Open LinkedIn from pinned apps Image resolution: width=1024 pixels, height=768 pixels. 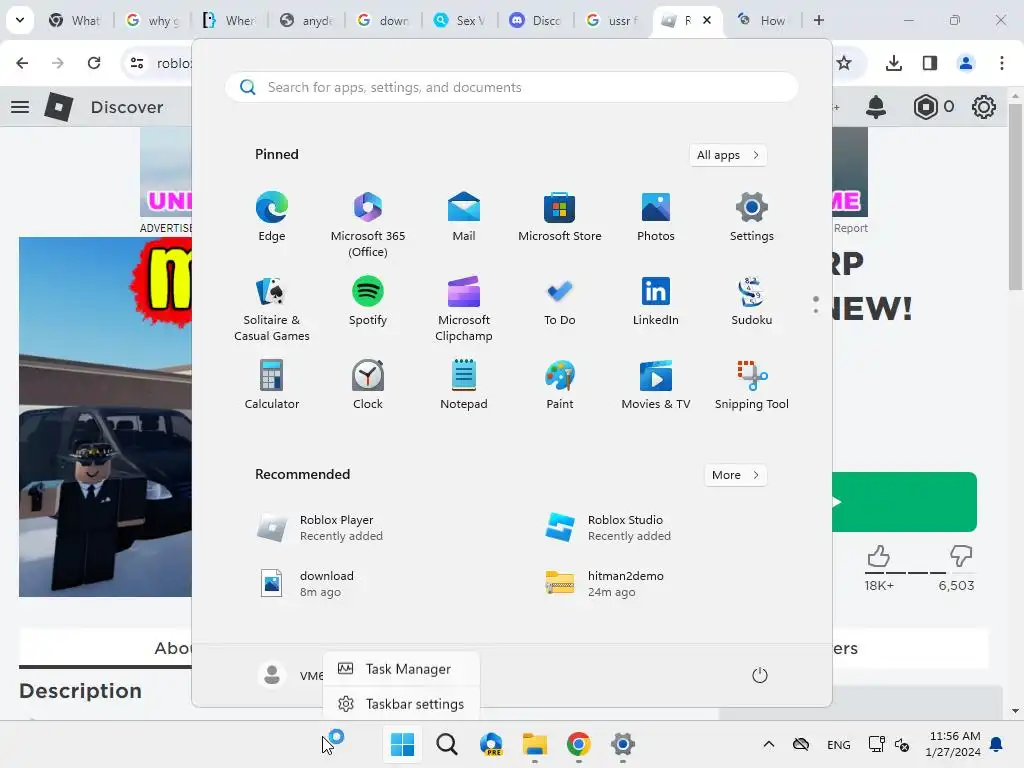pyautogui.click(x=656, y=300)
